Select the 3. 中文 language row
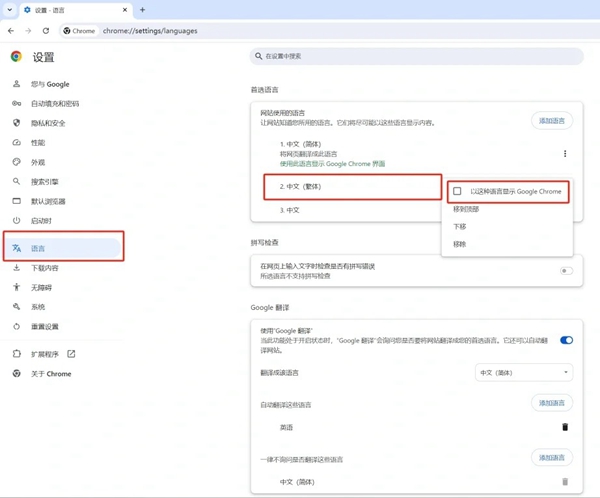The image size is (600, 498). pyautogui.click(x=290, y=210)
